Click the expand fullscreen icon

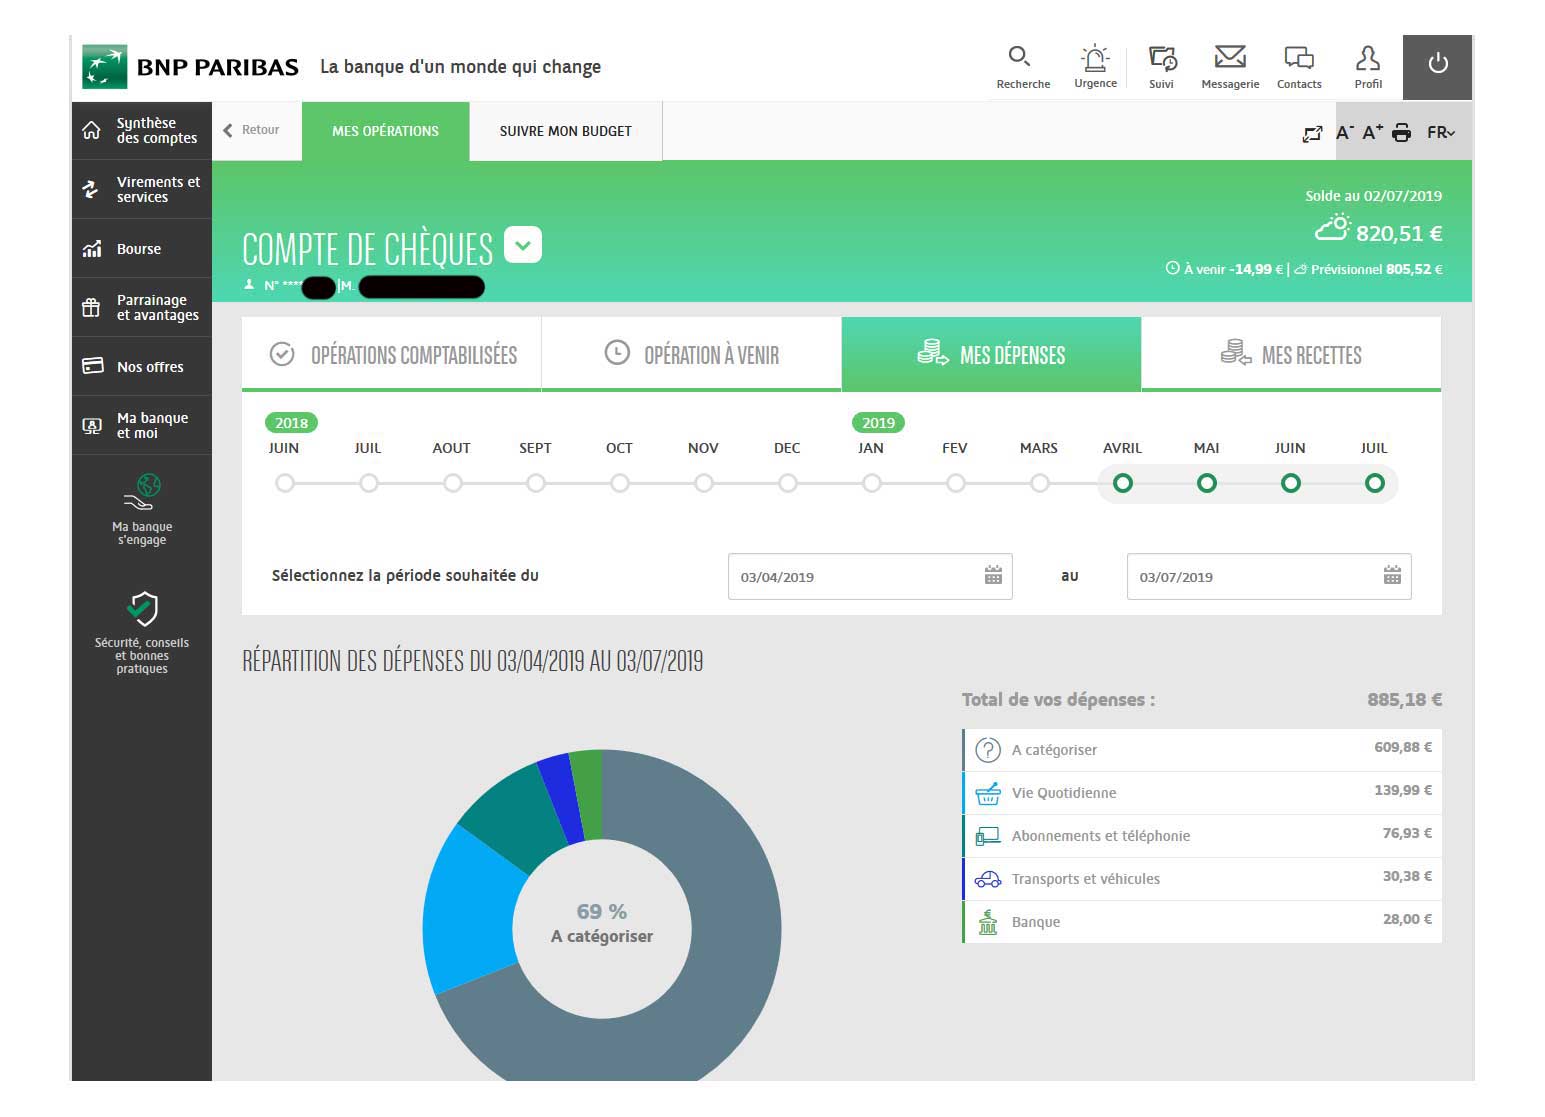click(1312, 133)
